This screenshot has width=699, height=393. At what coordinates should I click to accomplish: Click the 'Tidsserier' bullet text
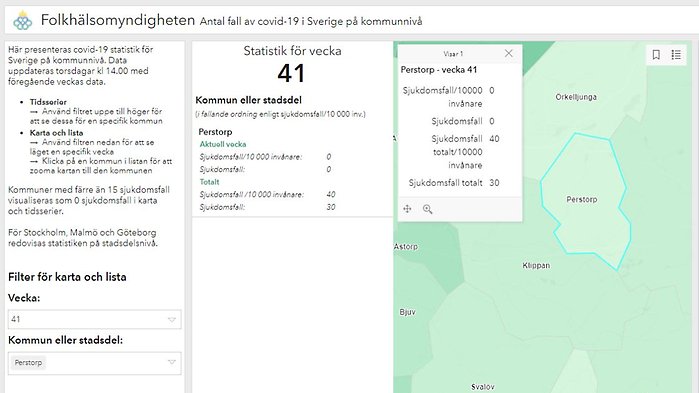coord(48,102)
